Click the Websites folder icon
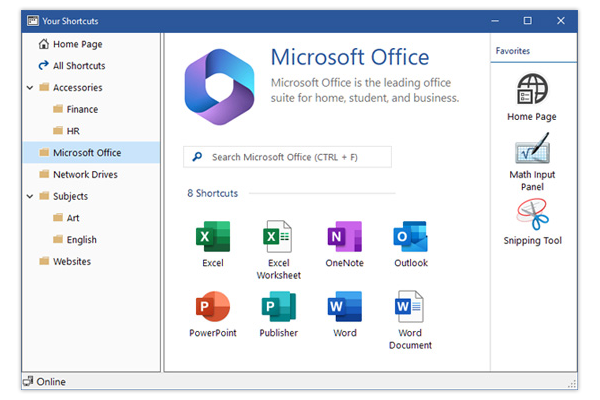Viewport: 600px width, 400px height. click(44, 261)
